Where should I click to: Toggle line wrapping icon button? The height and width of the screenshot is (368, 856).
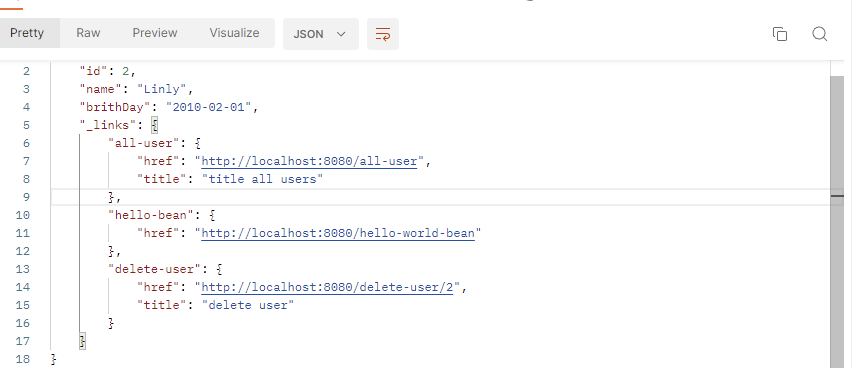383,34
